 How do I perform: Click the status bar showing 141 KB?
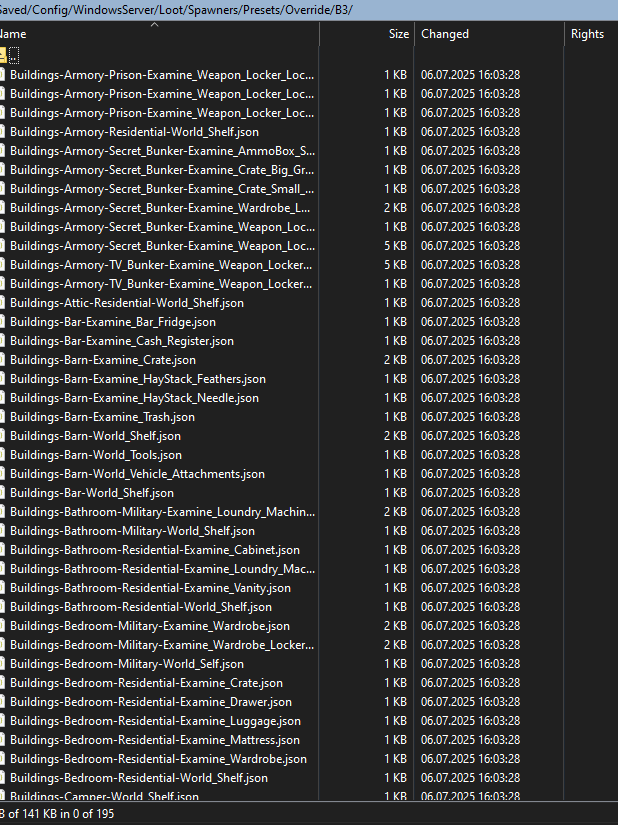[x=60, y=814]
